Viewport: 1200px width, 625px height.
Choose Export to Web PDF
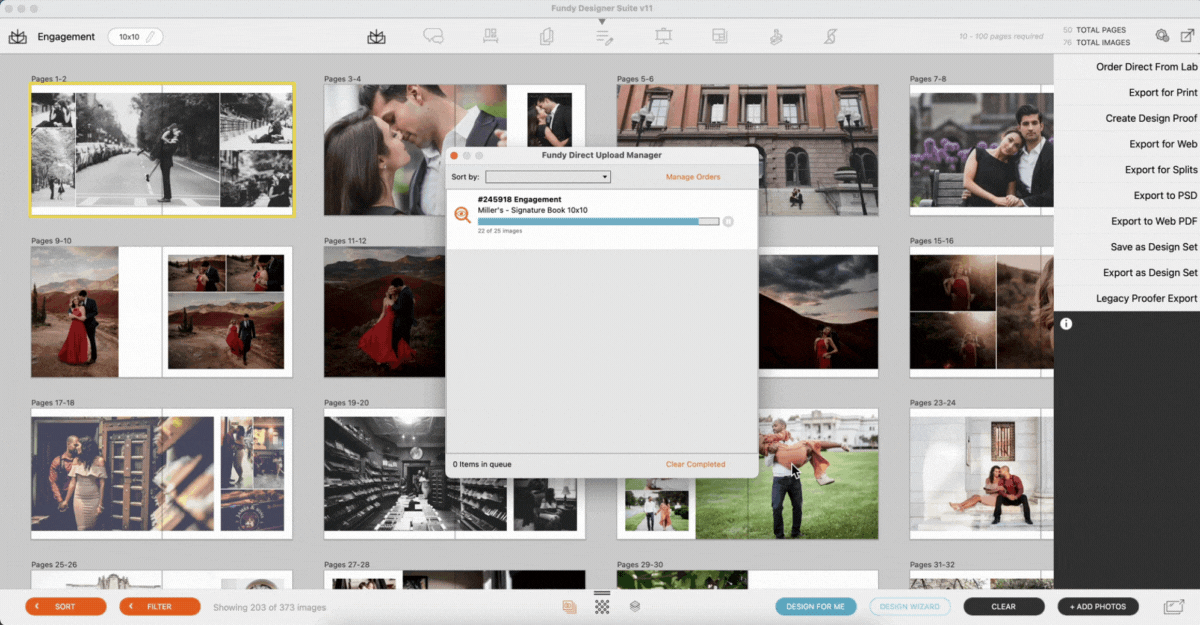click(1154, 221)
